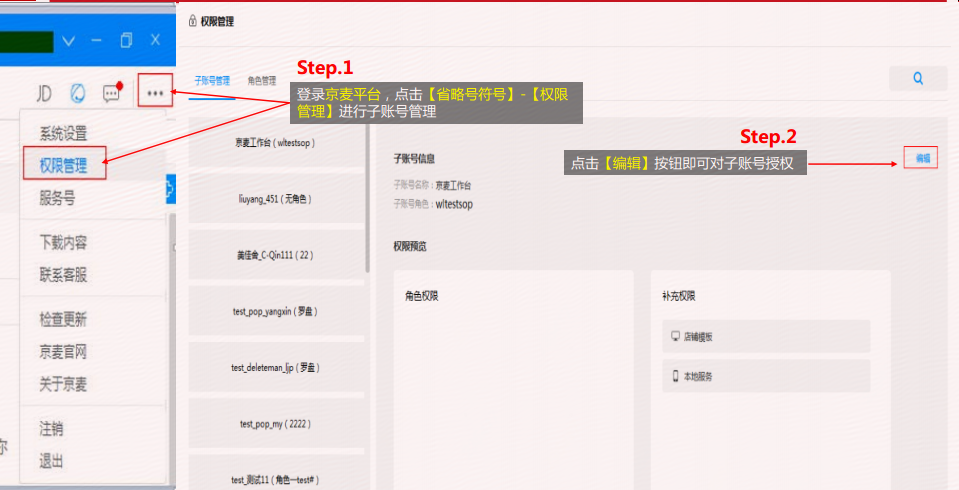Click the 店铺模板 permission item
959x490 pixels.
766,336
